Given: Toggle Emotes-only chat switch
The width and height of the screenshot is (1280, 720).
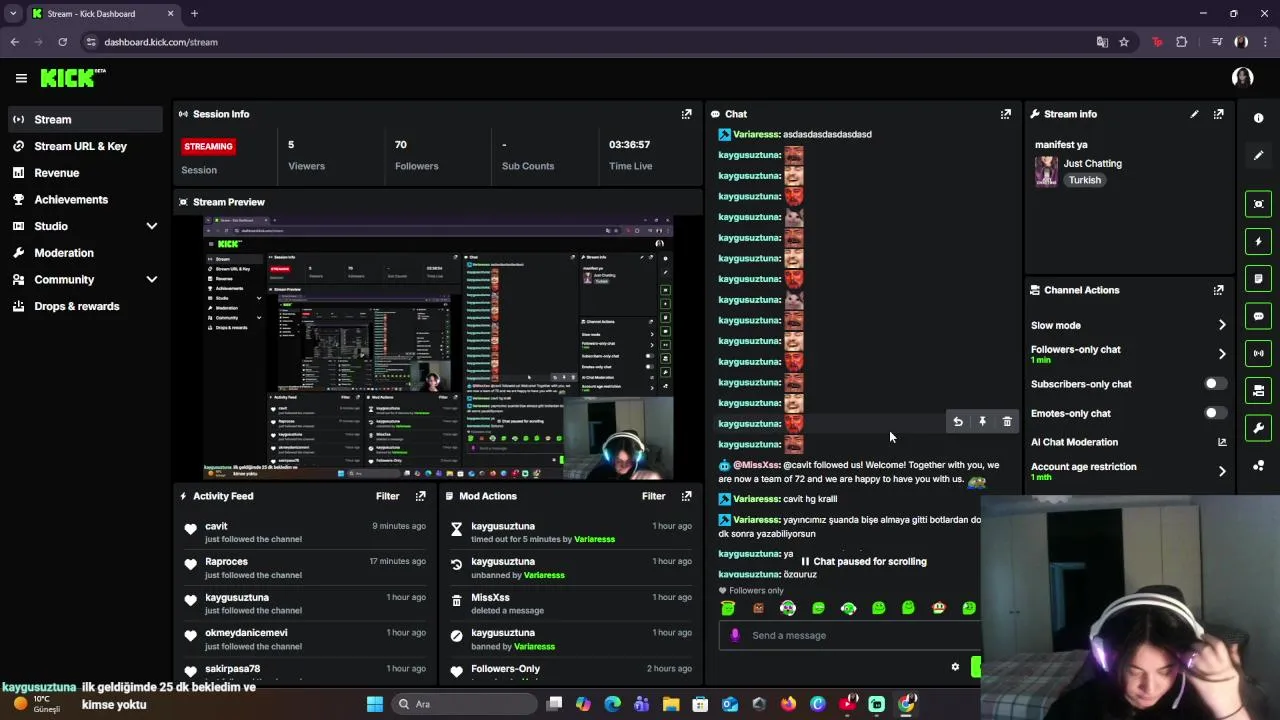Looking at the screenshot, I should coord(1215,413).
